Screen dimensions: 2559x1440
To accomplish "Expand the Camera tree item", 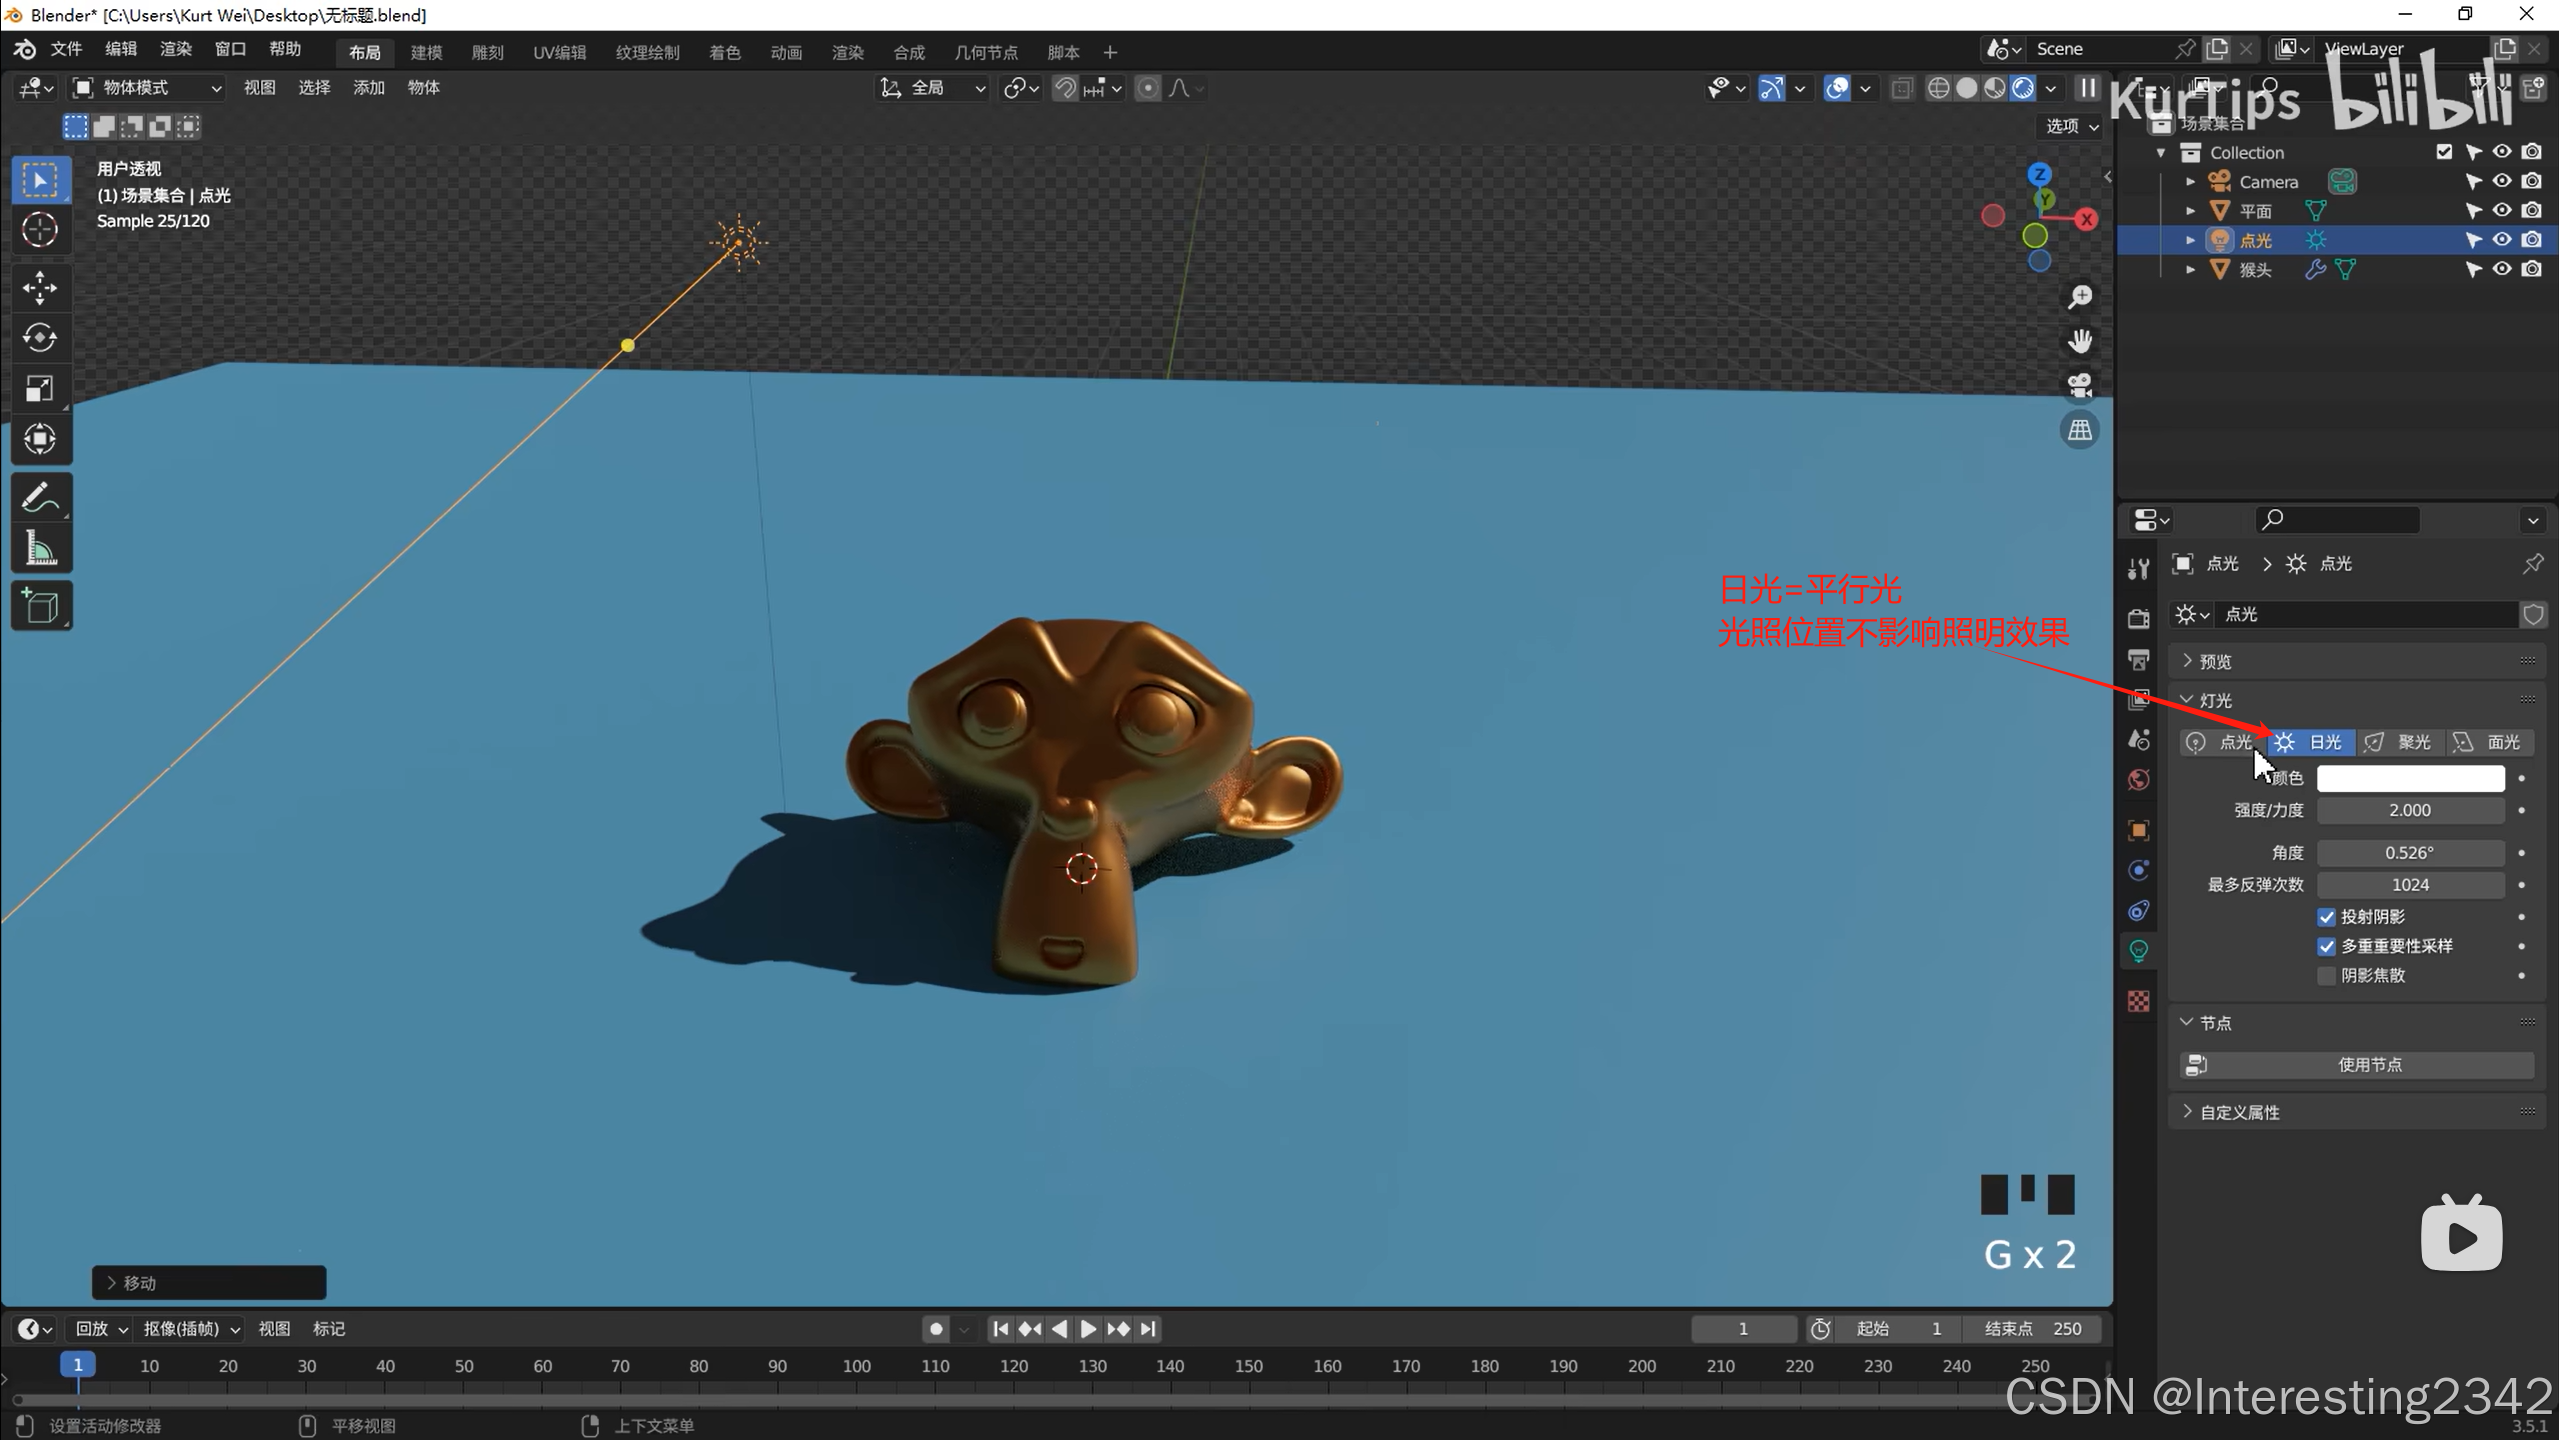I will [2190, 182].
